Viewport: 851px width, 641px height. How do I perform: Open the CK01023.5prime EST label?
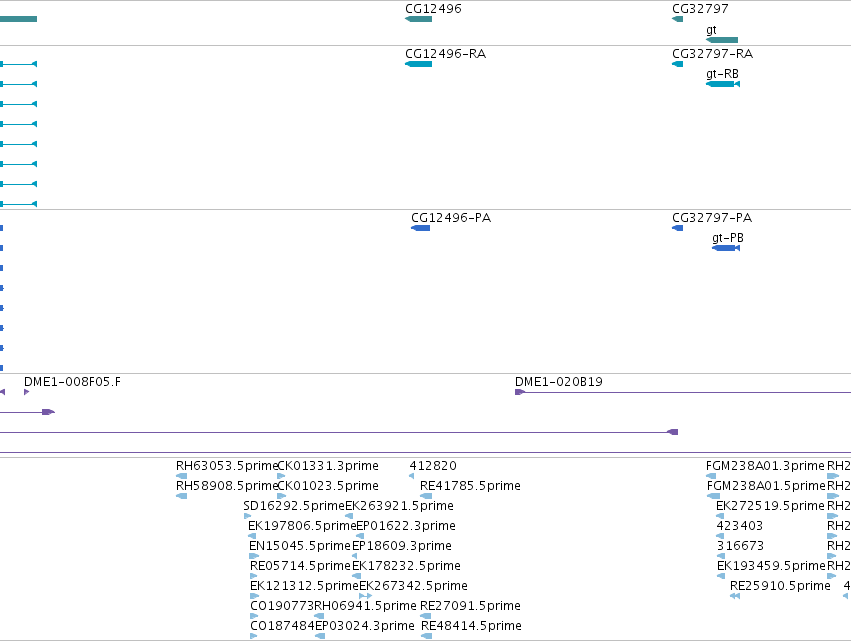click(x=328, y=486)
